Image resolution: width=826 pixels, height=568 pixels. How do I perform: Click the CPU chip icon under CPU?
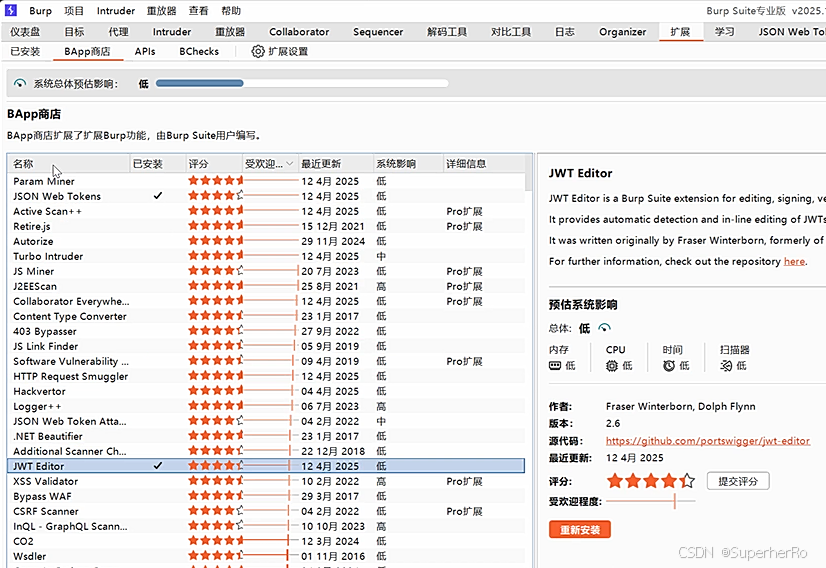pos(612,365)
